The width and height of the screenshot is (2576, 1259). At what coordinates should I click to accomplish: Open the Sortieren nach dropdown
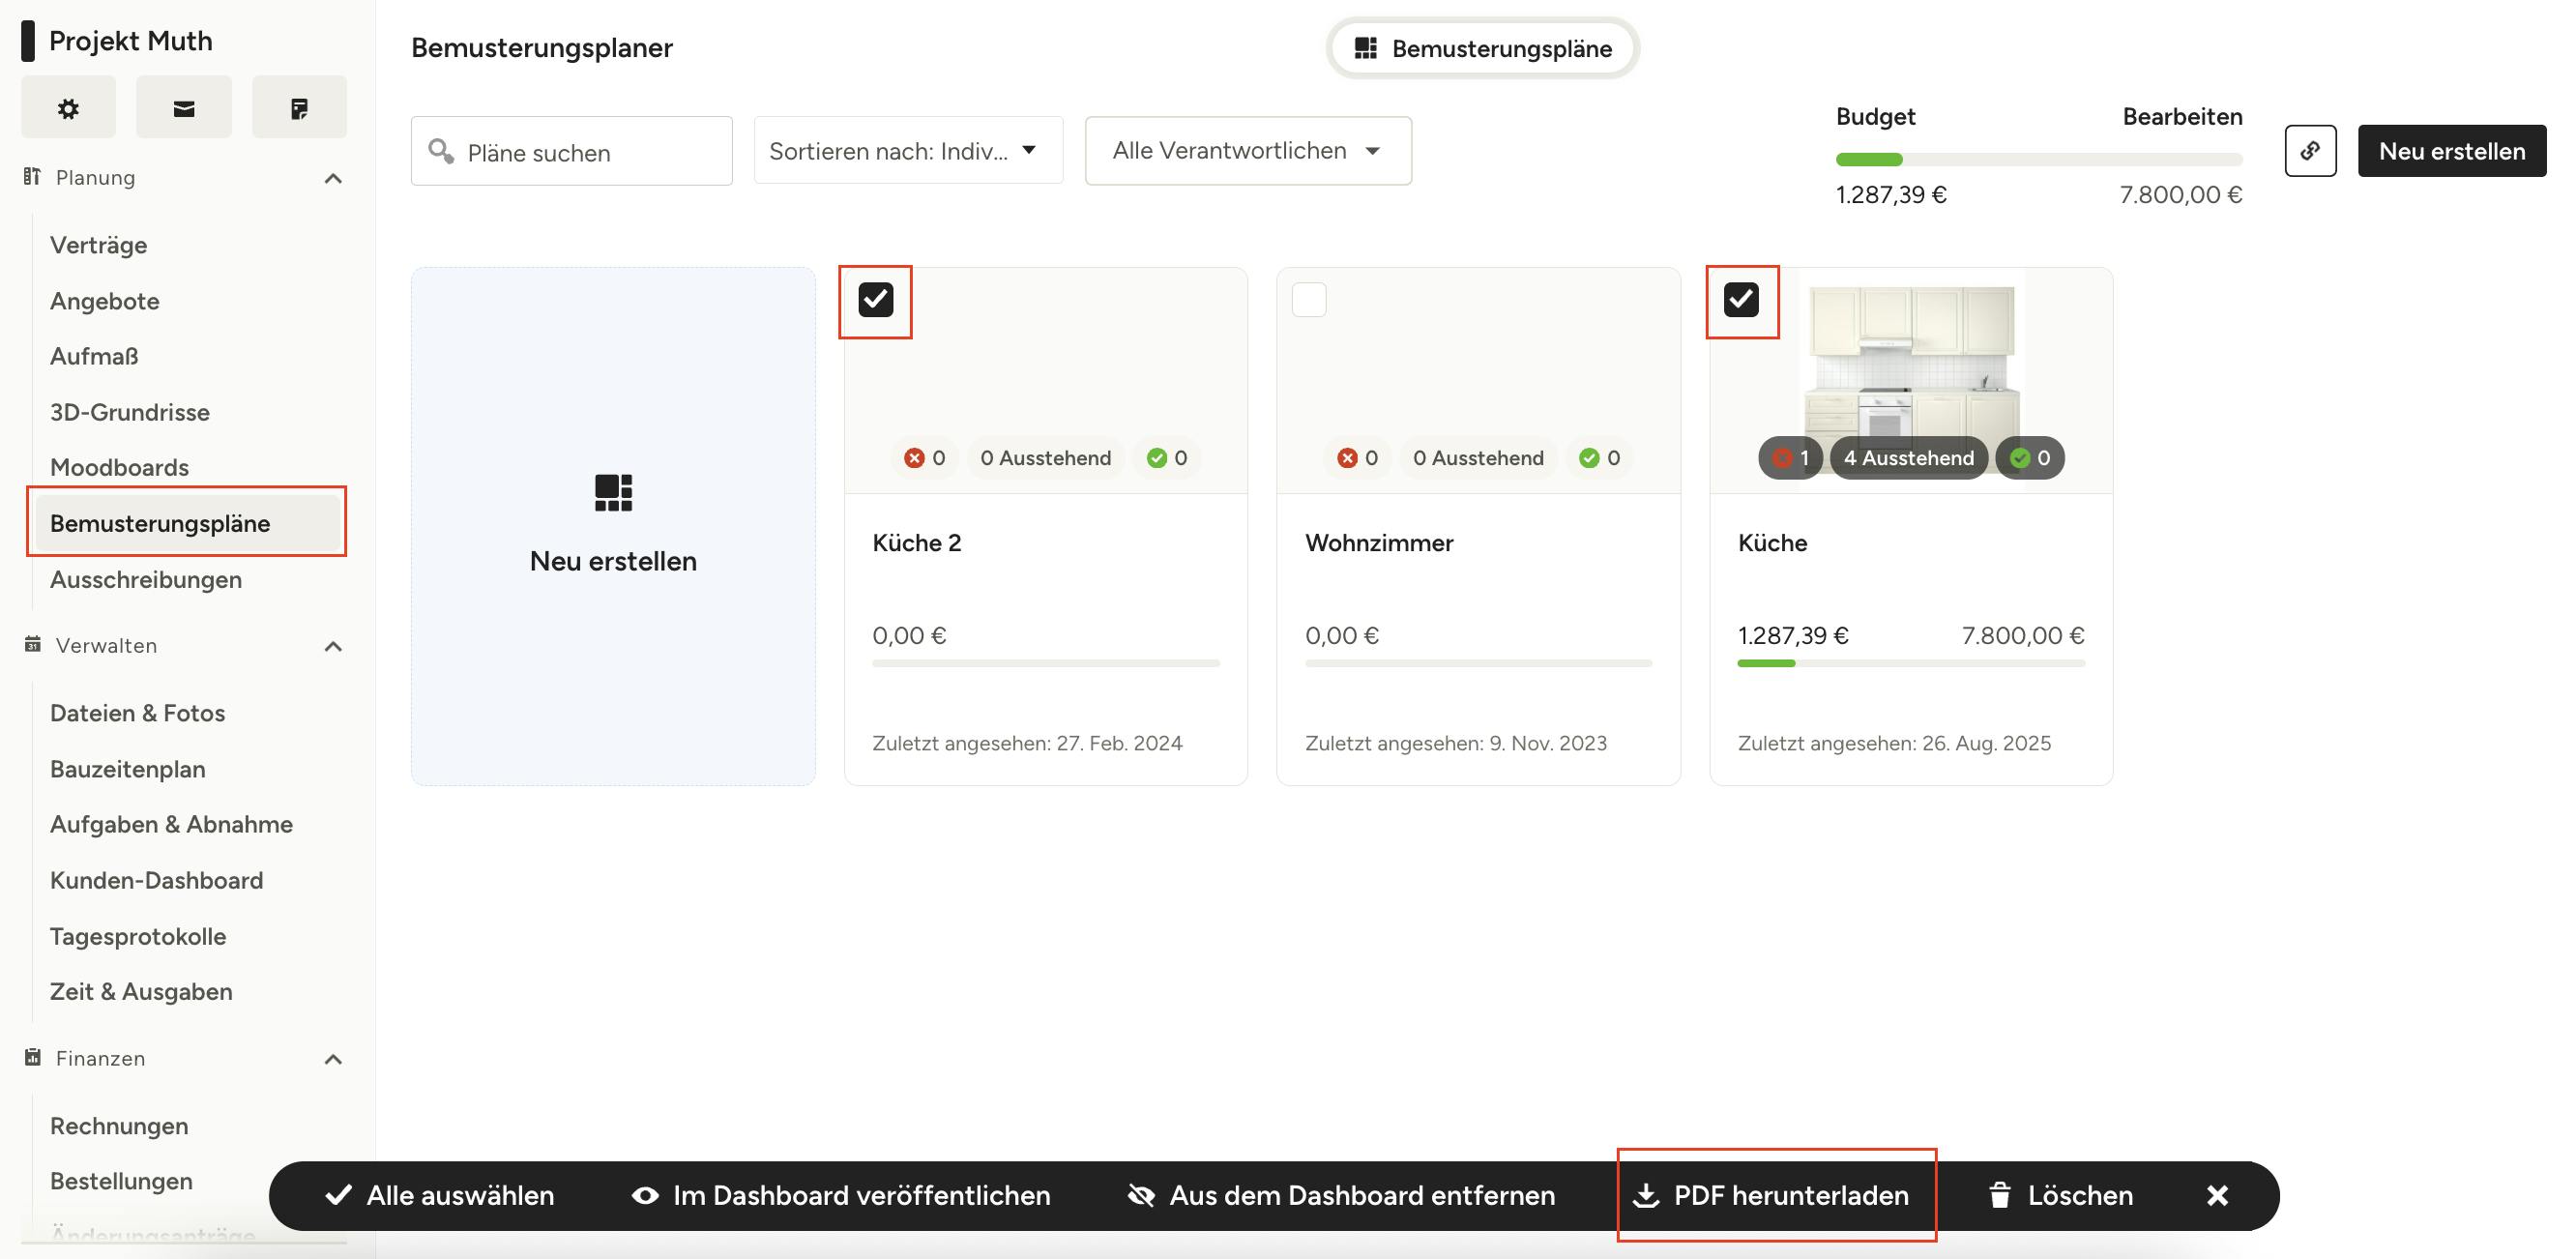907,151
